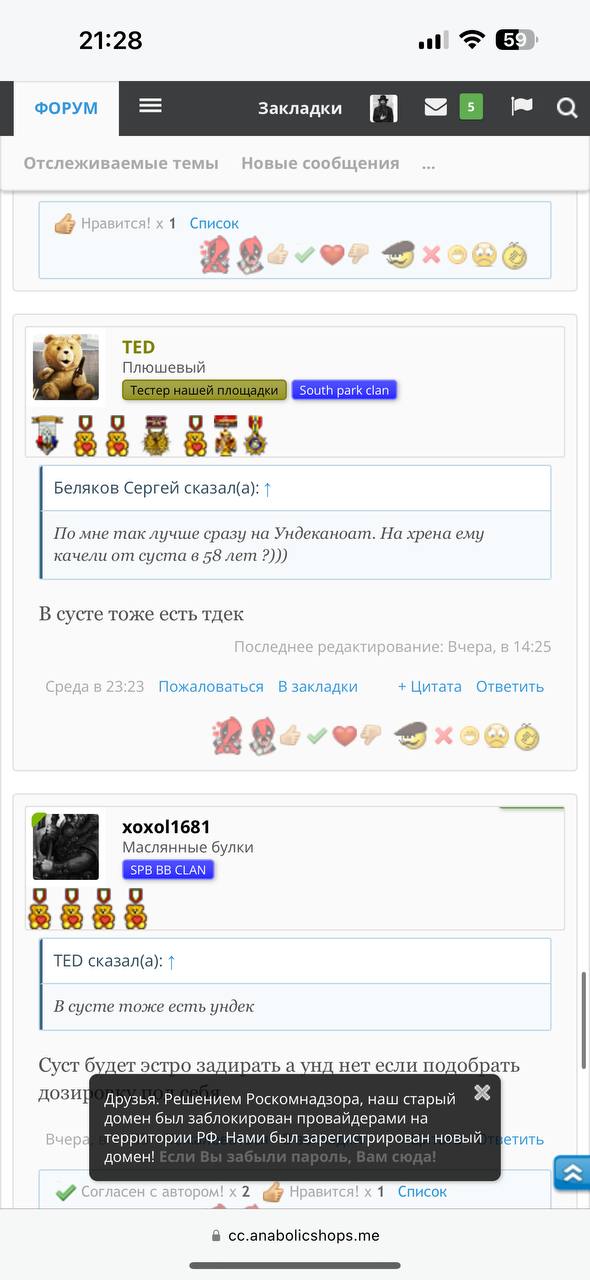This screenshot has height=1280, width=590.
Task: Open the hamburger navigation menu
Action: (150, 105)
